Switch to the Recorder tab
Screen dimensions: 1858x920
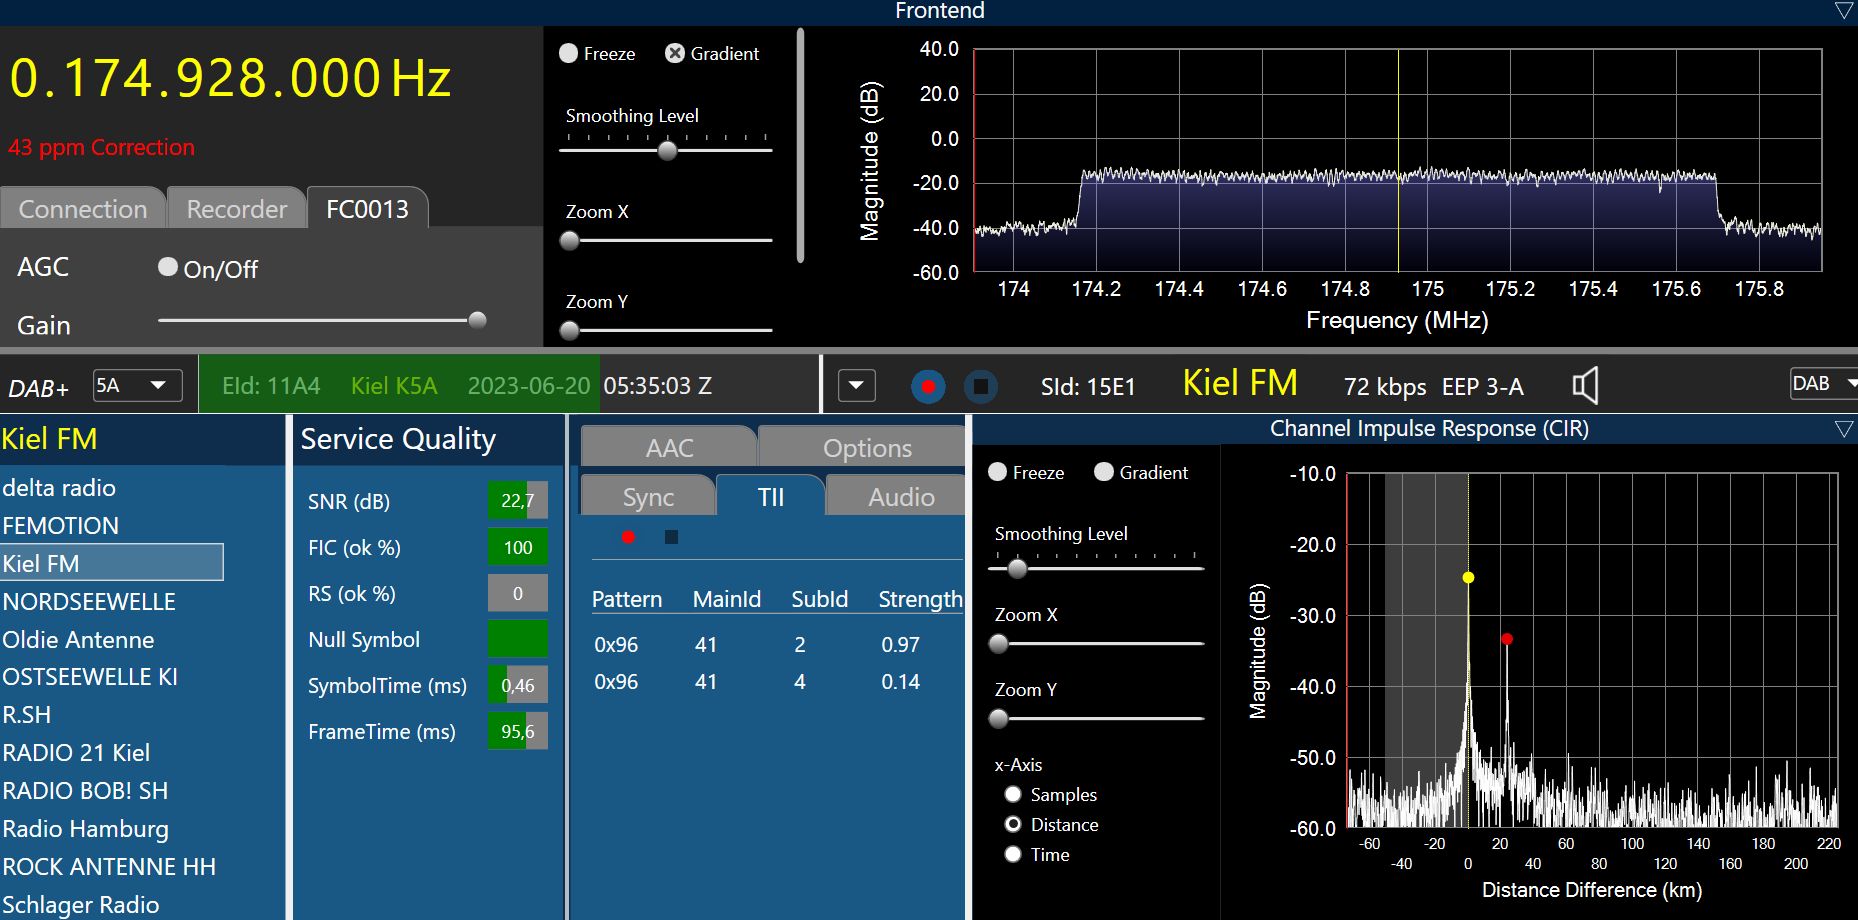coord(236,209)
